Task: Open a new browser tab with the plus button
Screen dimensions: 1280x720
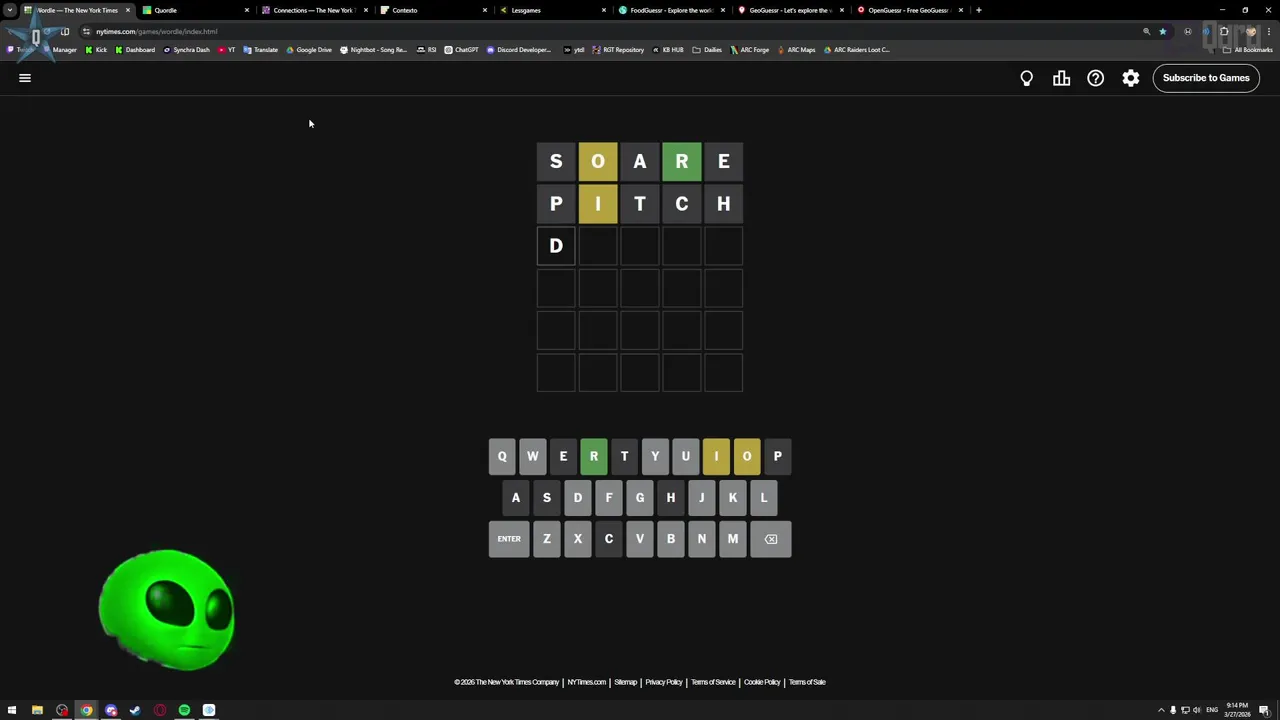Action: click(x=978, y=10)
